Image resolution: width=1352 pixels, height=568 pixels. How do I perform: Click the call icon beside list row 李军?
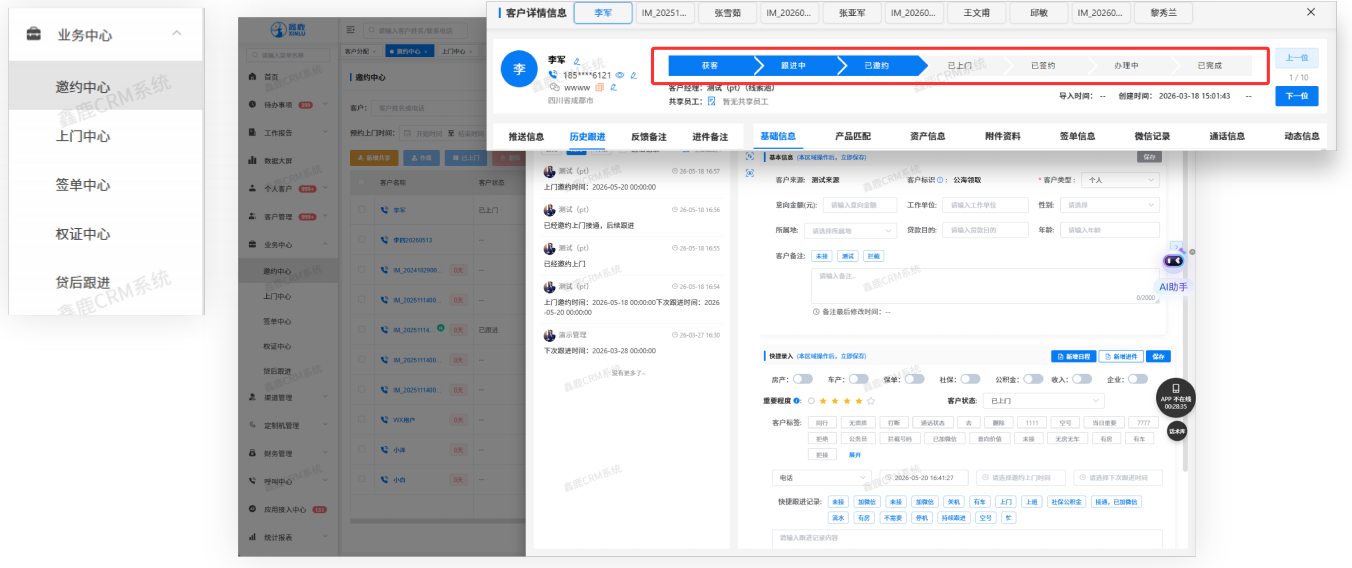coord(385,211)
